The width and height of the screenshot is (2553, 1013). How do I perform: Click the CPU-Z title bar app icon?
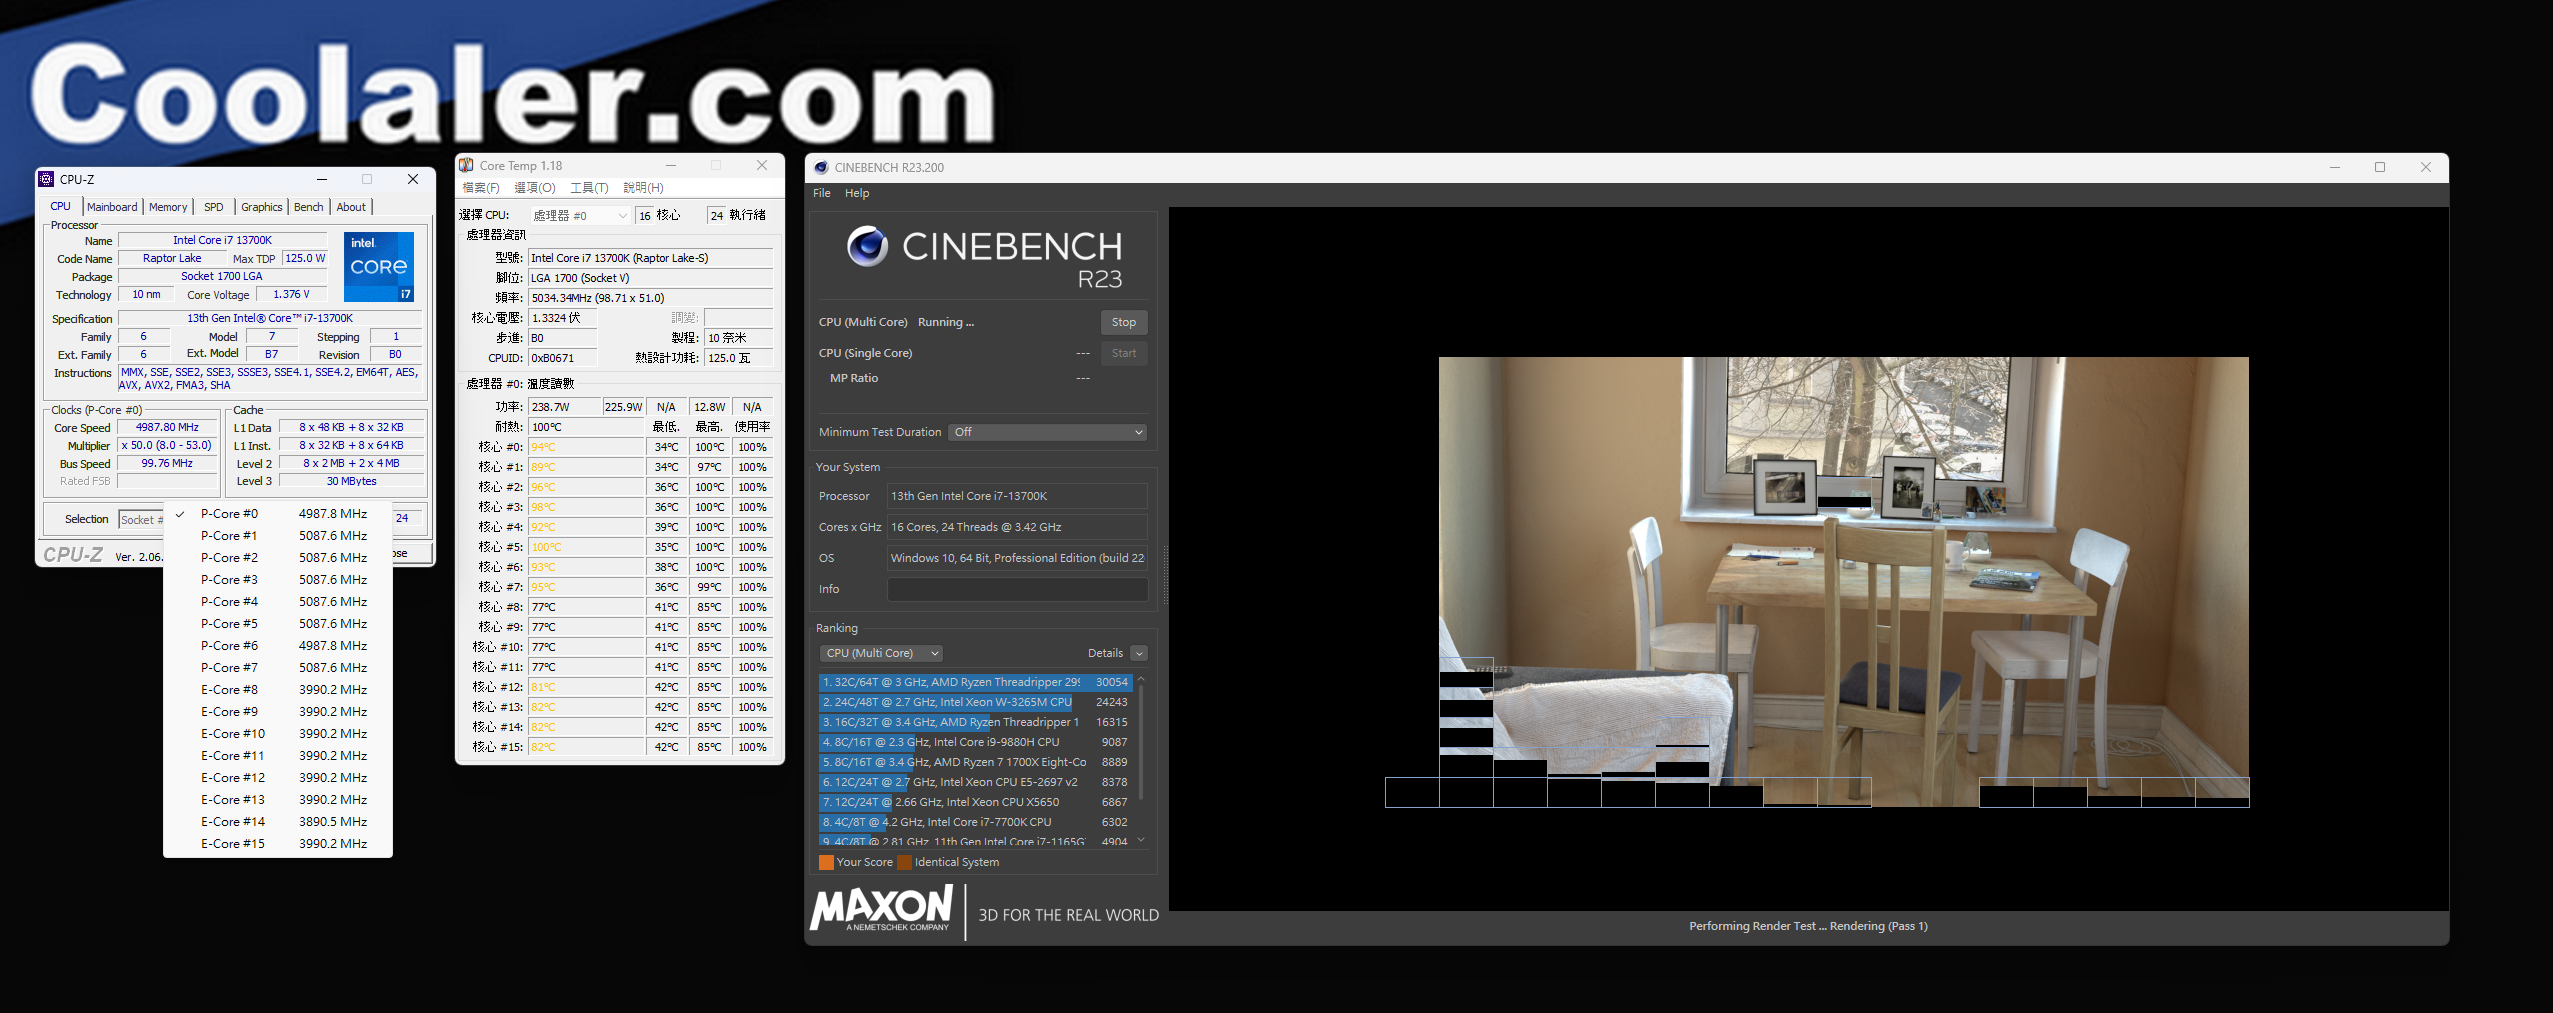46,179
